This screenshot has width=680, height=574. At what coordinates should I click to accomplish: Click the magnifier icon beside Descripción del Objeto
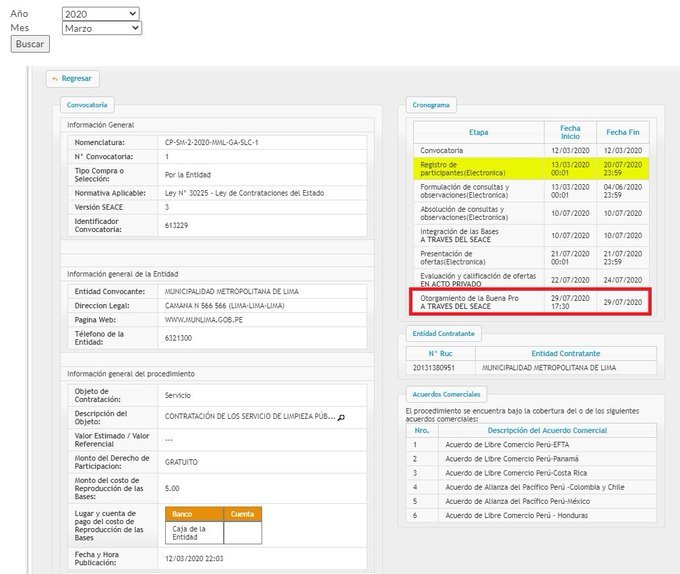click(341, 417)
